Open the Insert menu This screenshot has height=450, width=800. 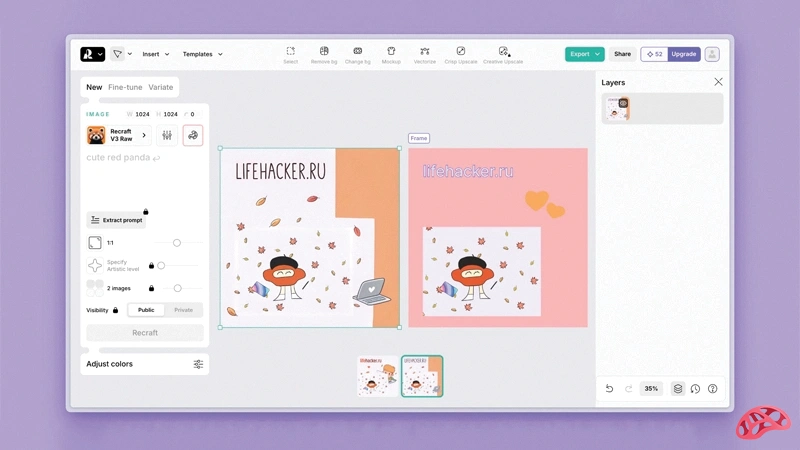156,54
